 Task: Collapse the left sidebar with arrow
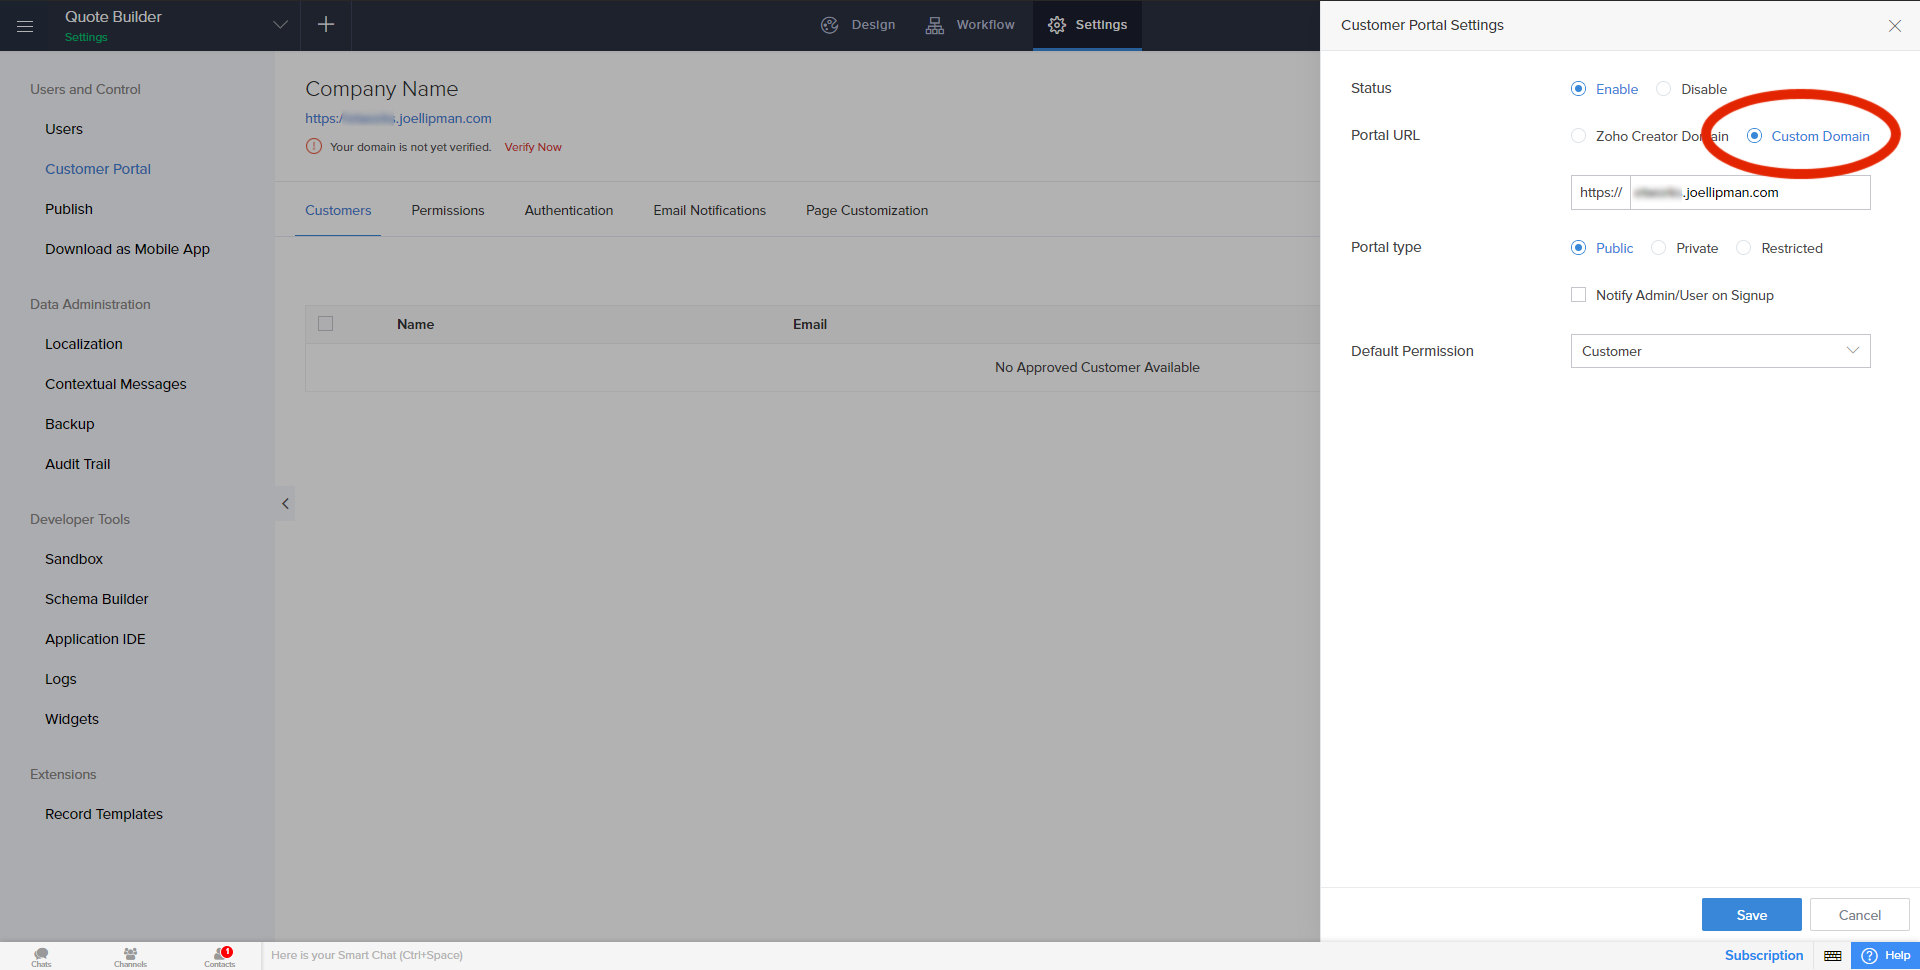(285, 504)
